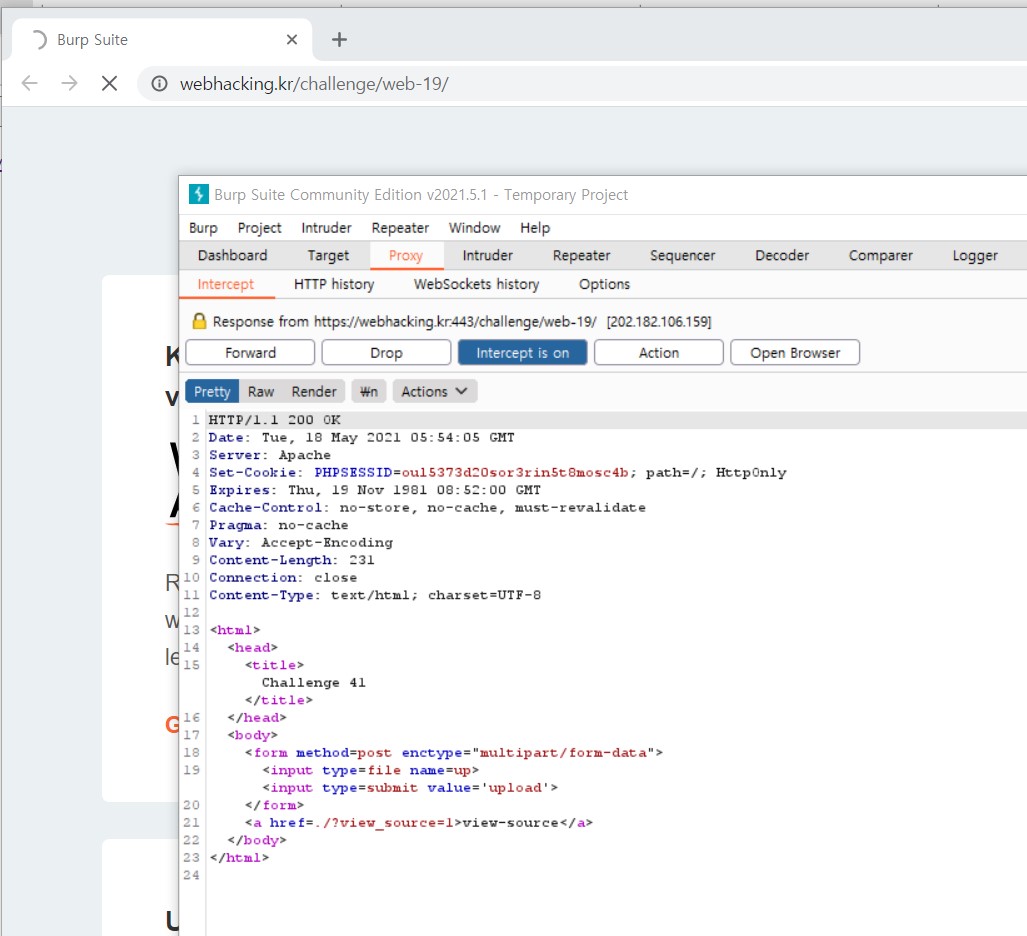View site information icon in address bar
This screenshot has width=1027, height=936.
[159, 84]
